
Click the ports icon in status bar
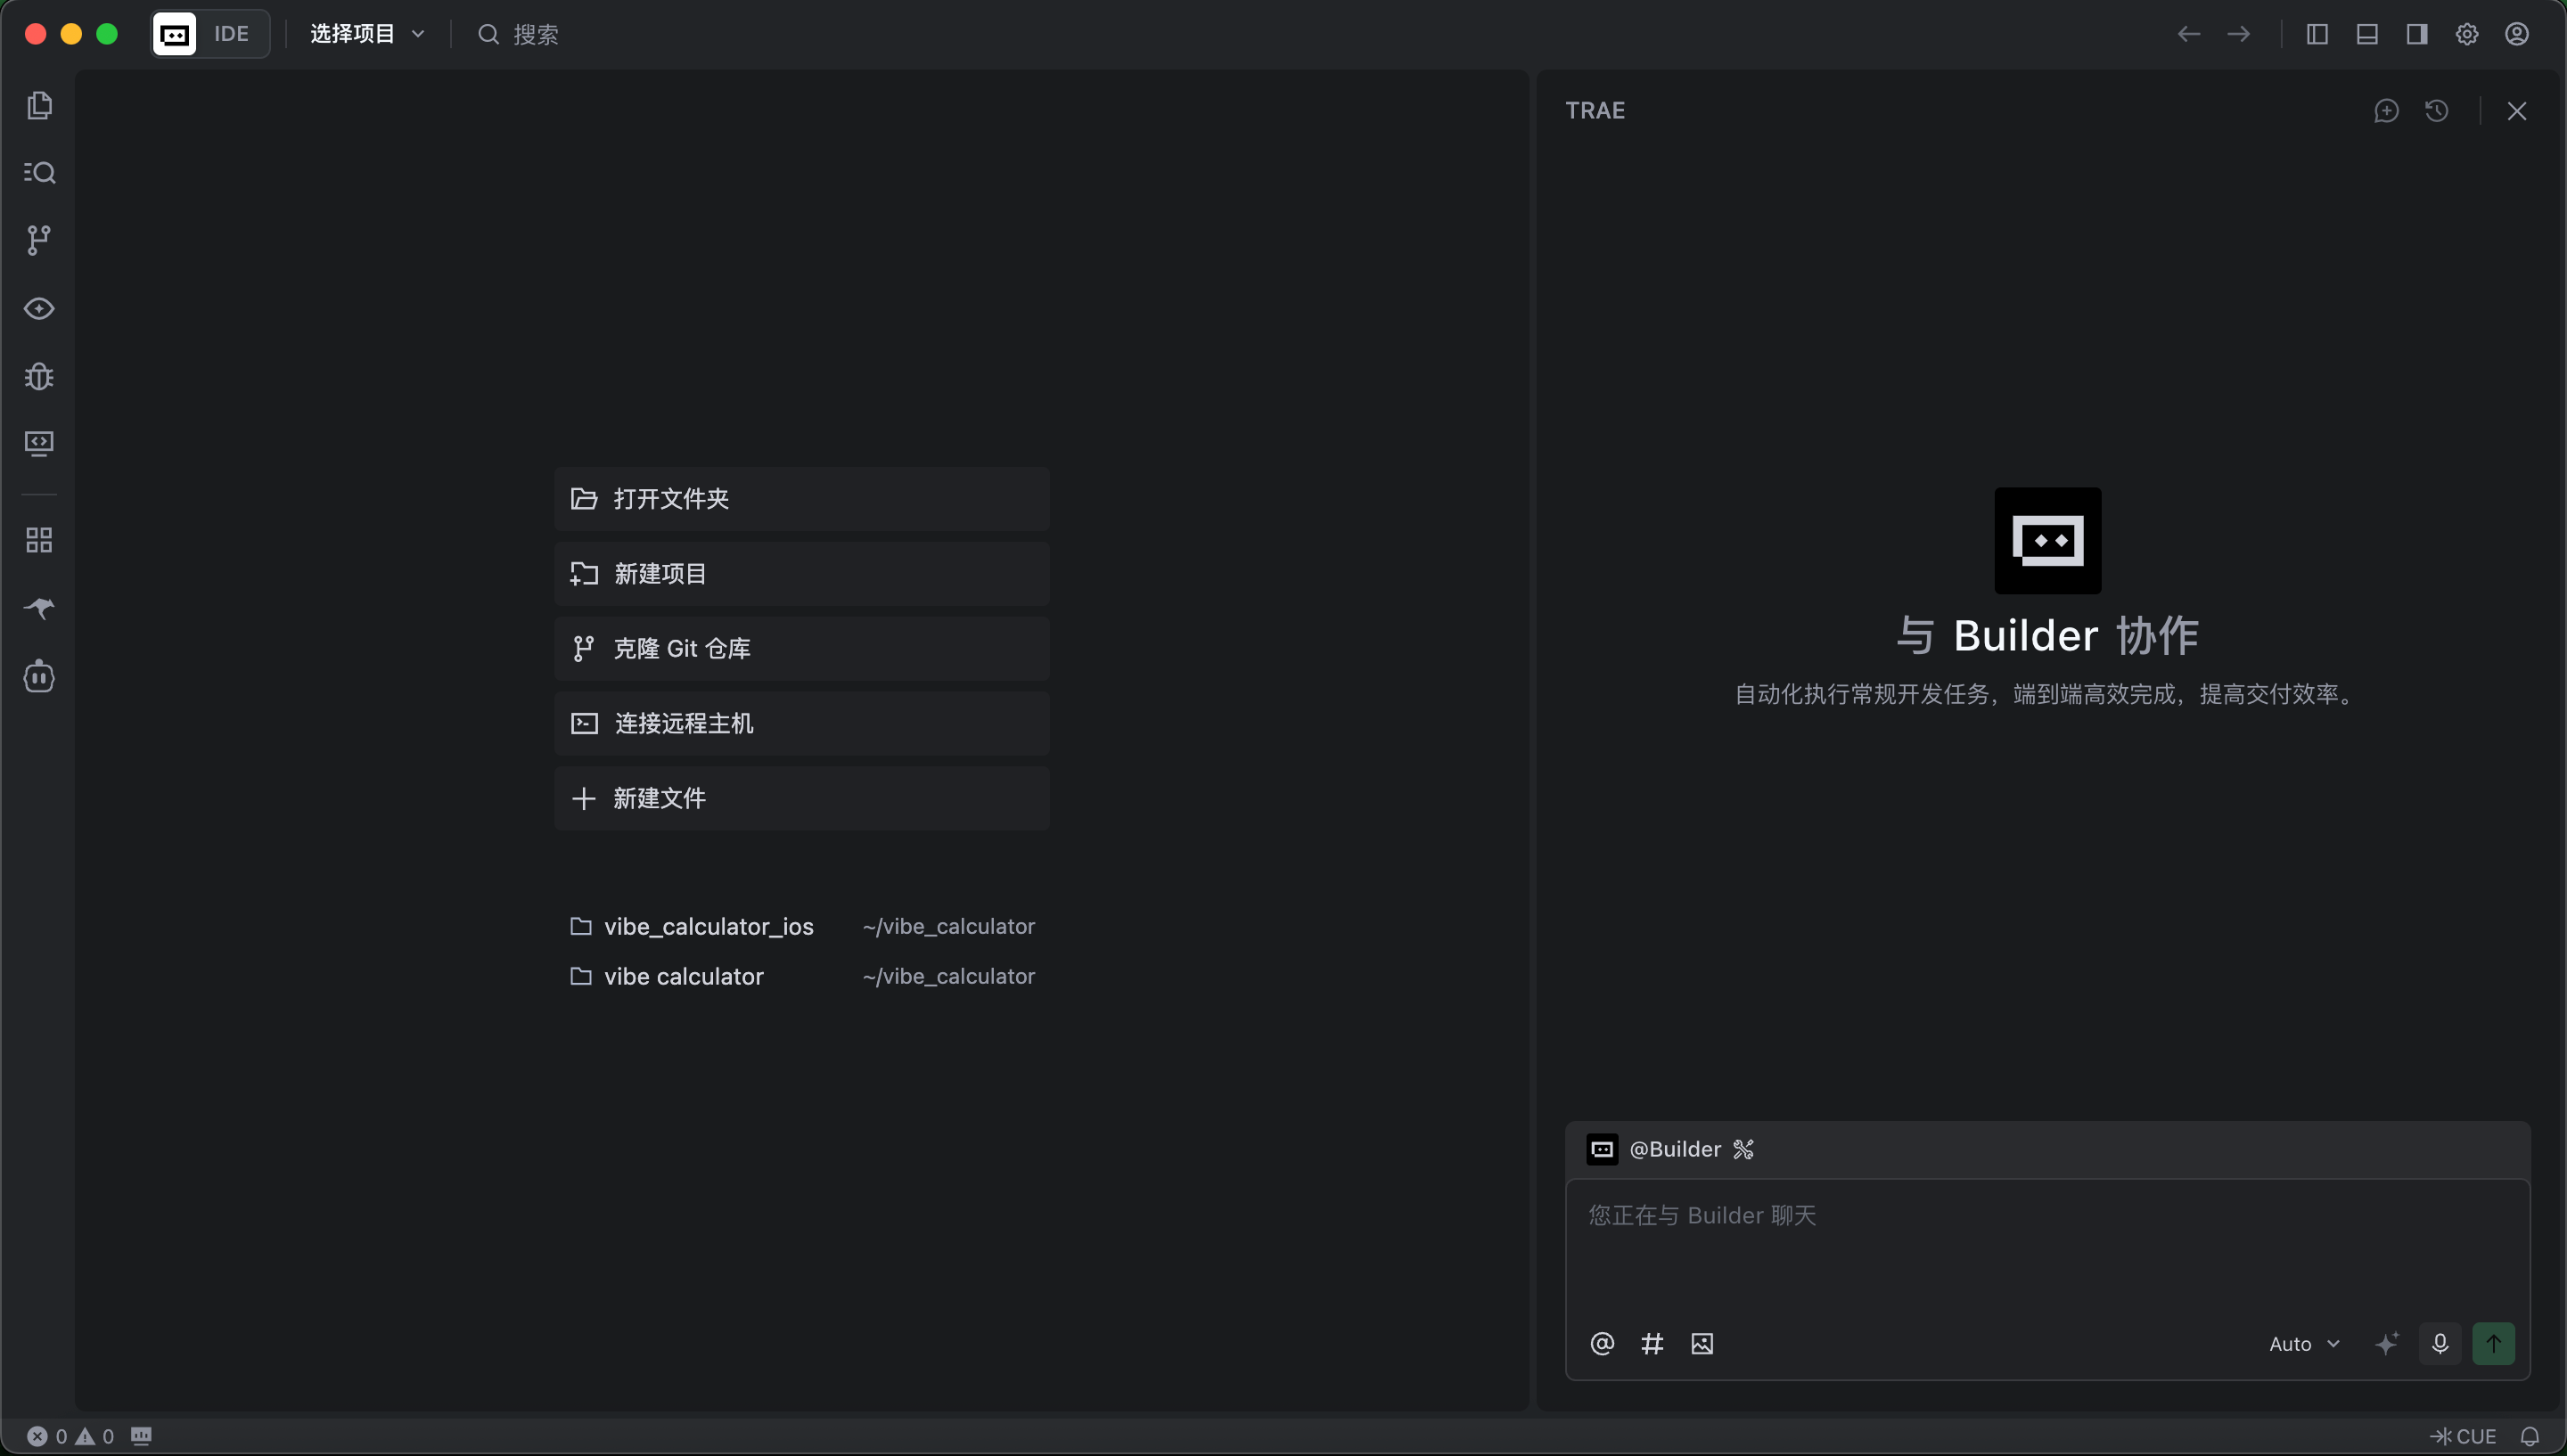coord(141,1436)
